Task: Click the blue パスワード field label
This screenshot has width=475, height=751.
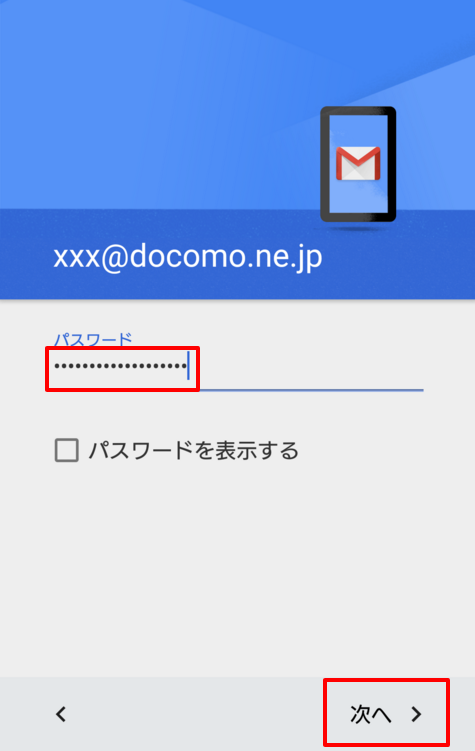Action: tap(93, 339)
